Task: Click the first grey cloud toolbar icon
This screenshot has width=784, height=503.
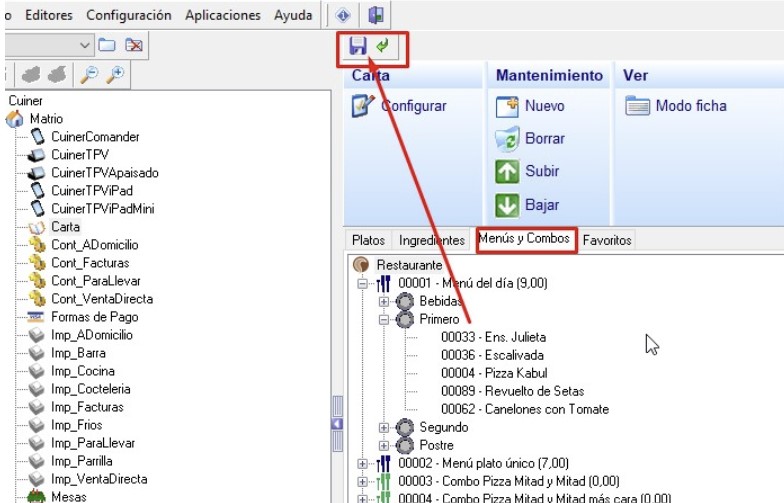Action: pyautogui.click(x=31, y=74)
